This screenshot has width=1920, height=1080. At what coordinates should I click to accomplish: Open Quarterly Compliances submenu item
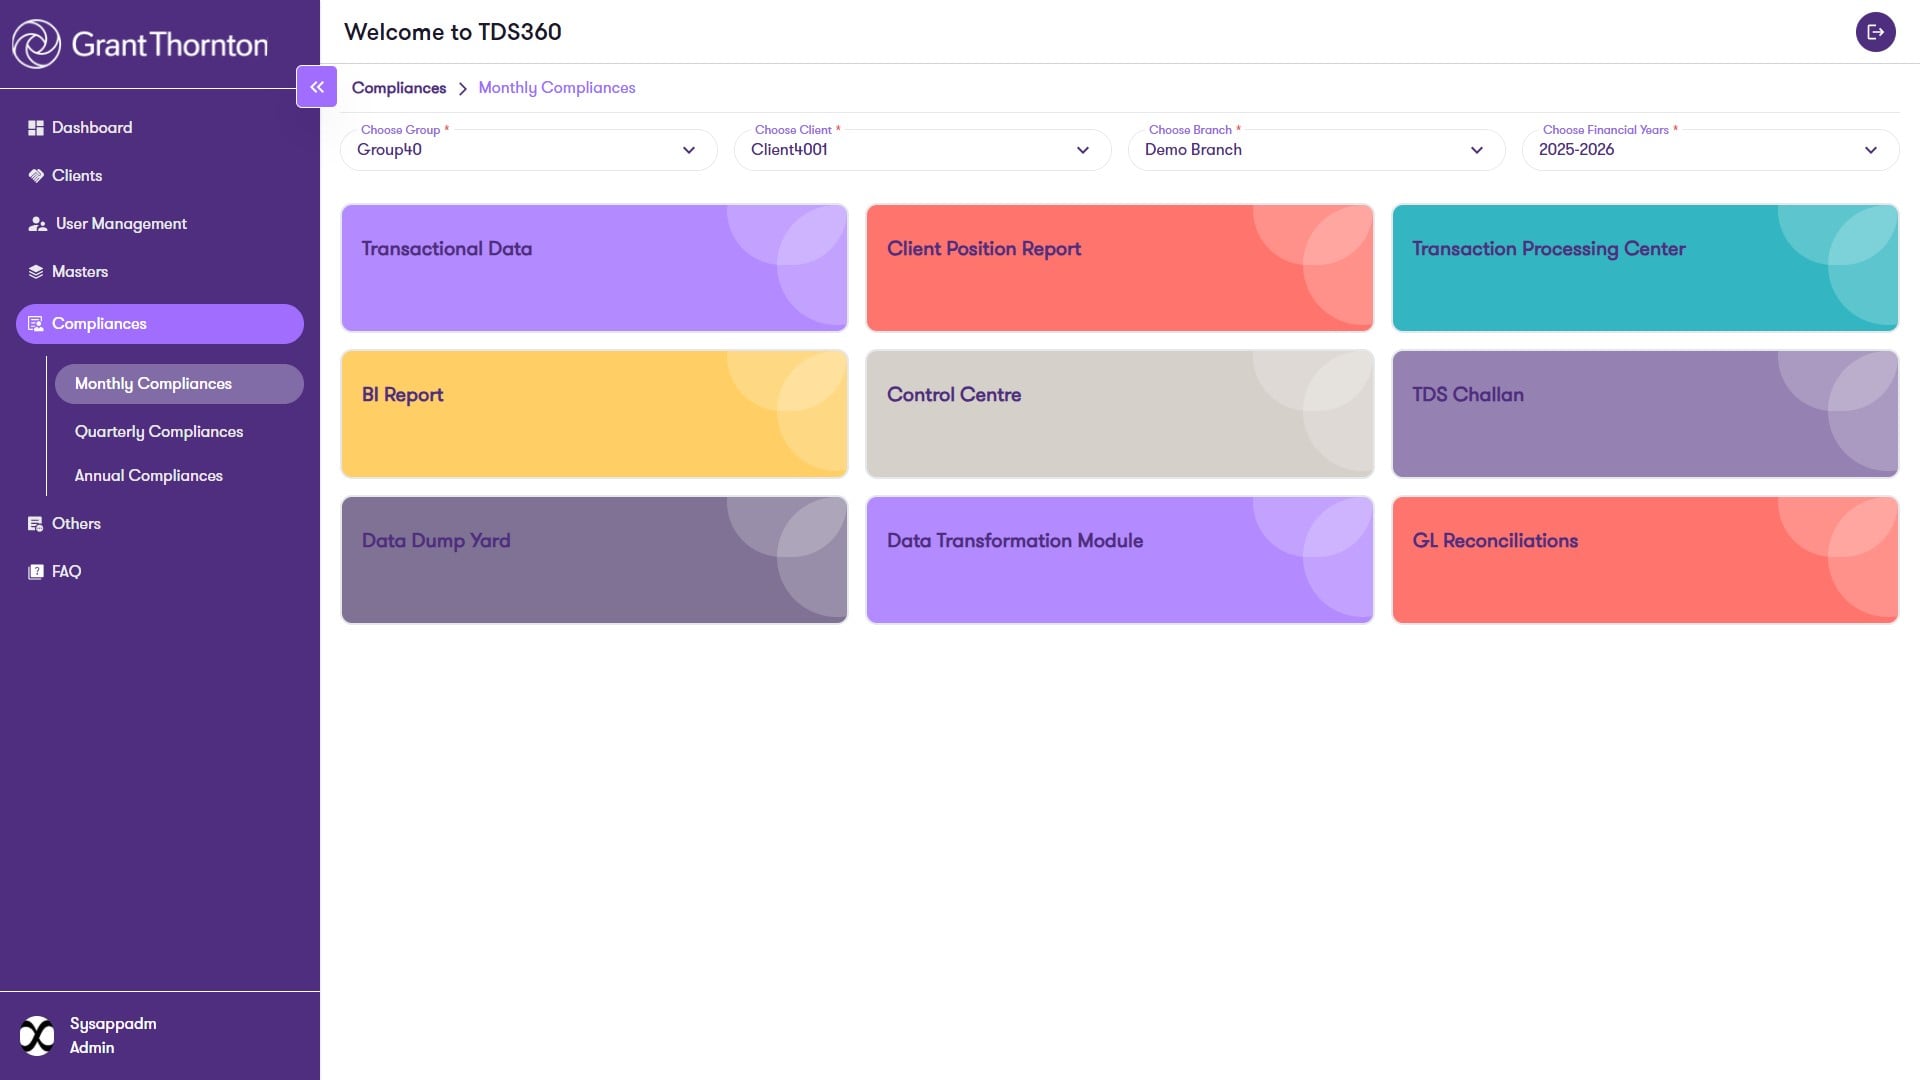click(179, 432)
